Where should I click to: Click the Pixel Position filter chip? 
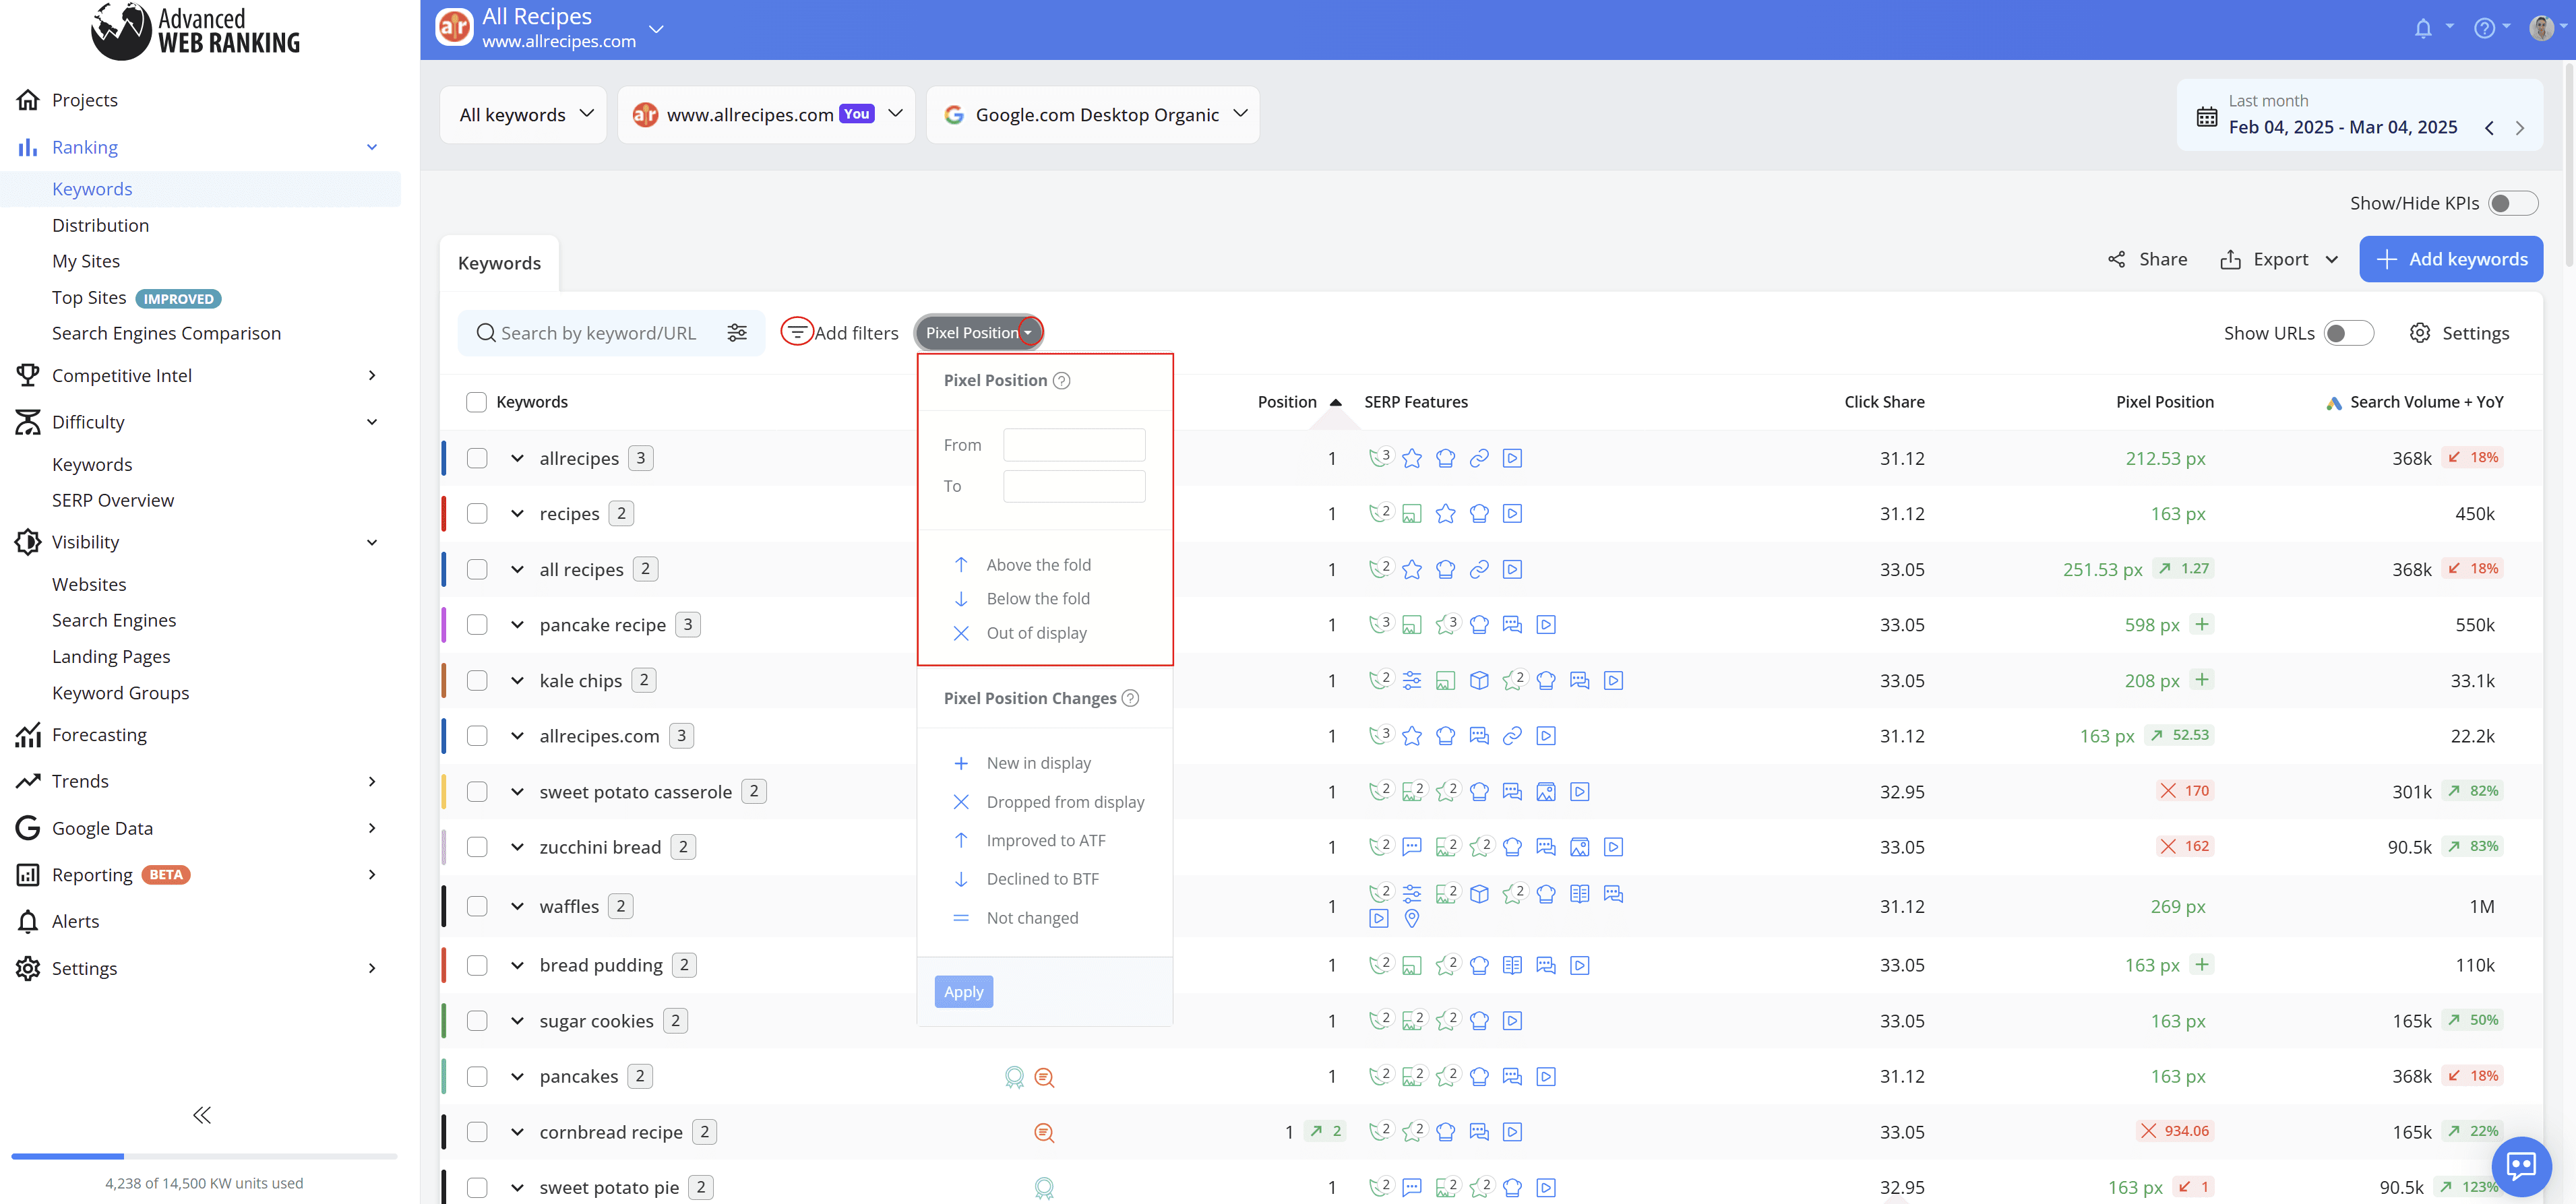tap(979, 333)
